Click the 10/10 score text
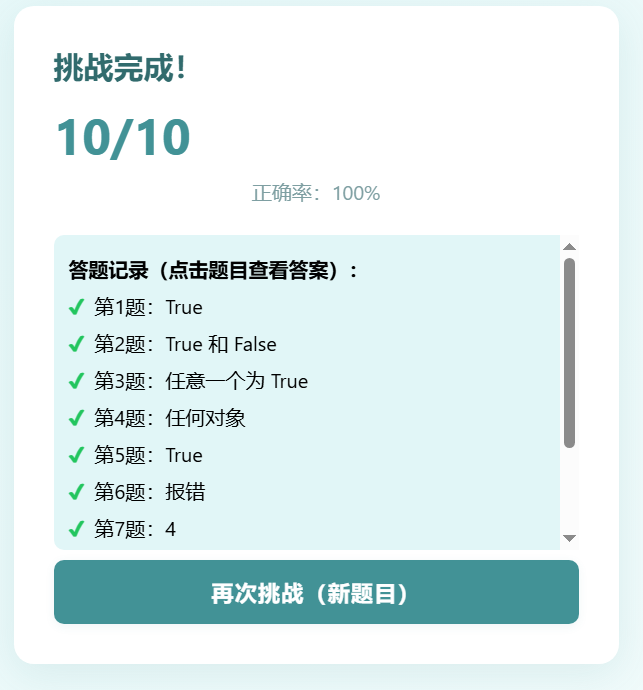 [123, 138]
